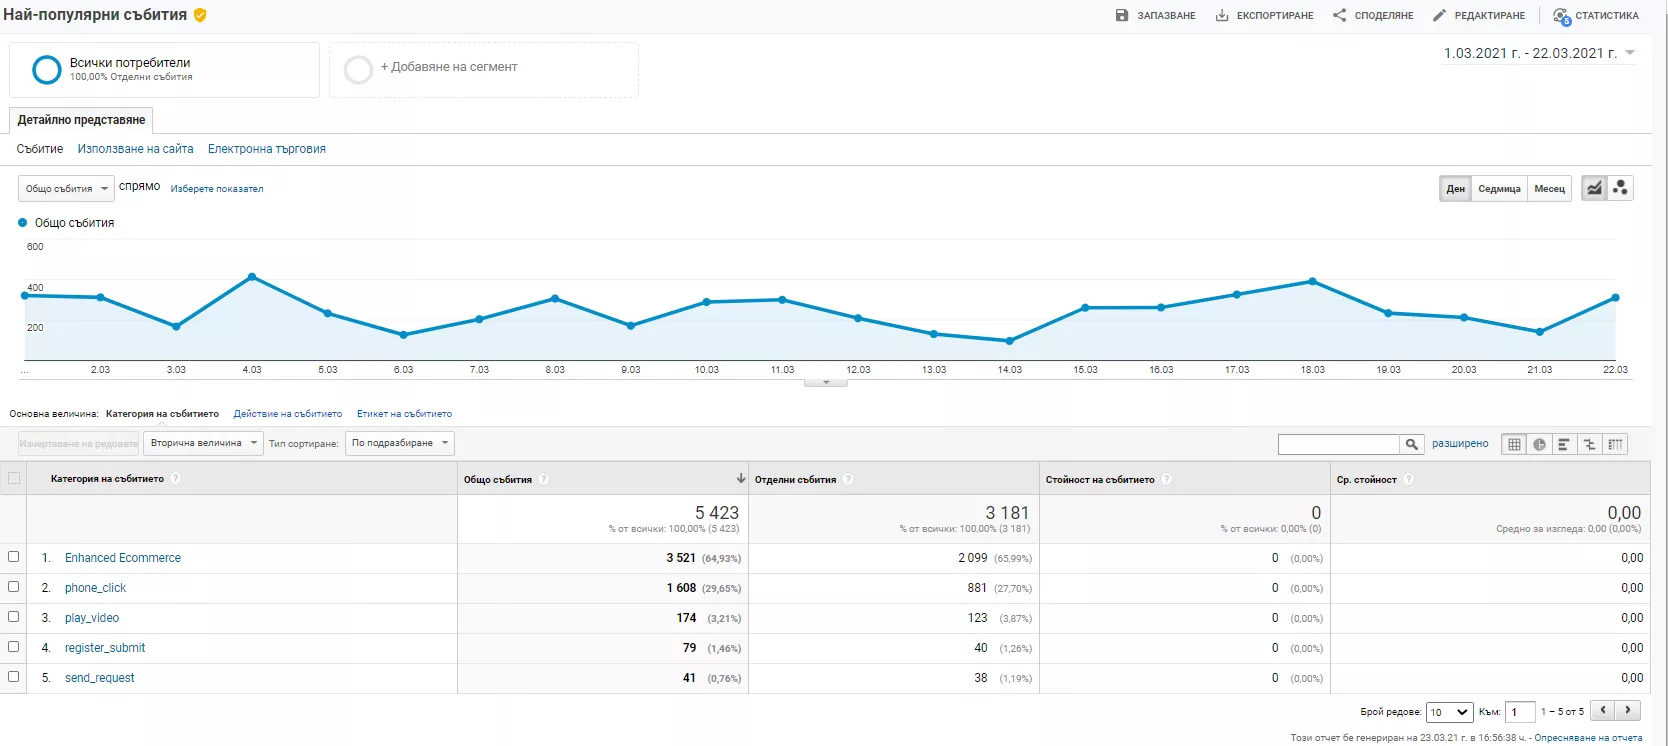
Task: Click the line chart view icon
Action: click(x=1594, y=188)
